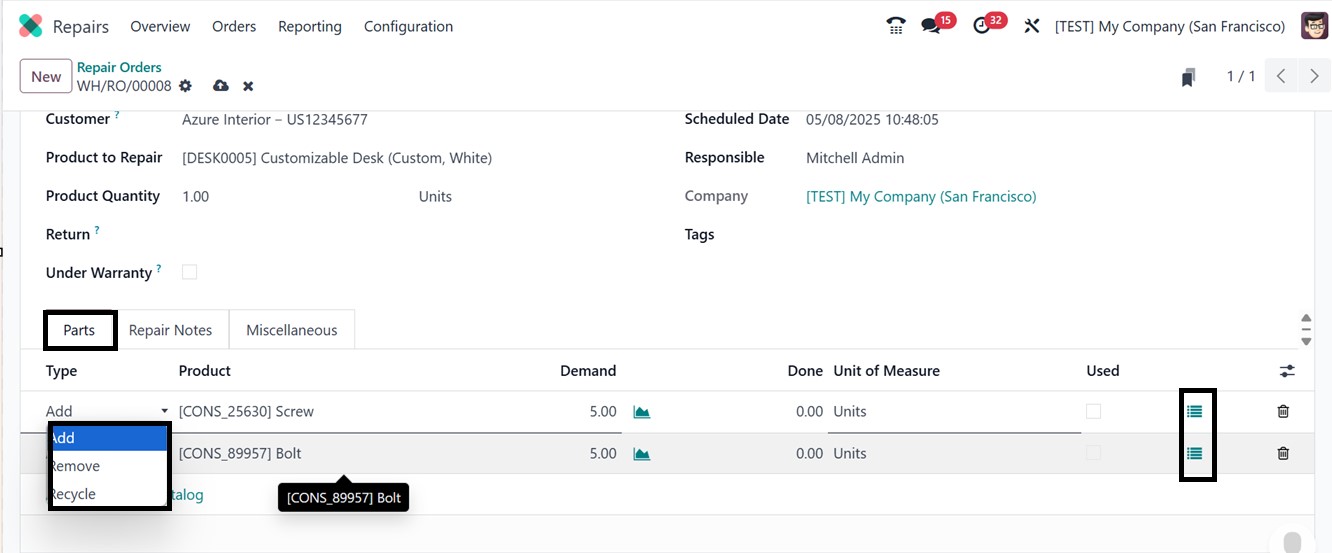Open the conversations chat icon
The image size is (1332, 553).
click(x=932, y=27)
